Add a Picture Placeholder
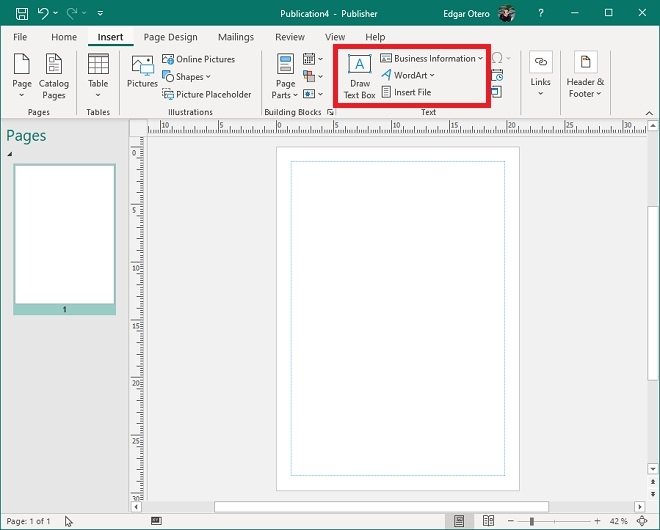 pyautogui.click(x=207, y=94)
